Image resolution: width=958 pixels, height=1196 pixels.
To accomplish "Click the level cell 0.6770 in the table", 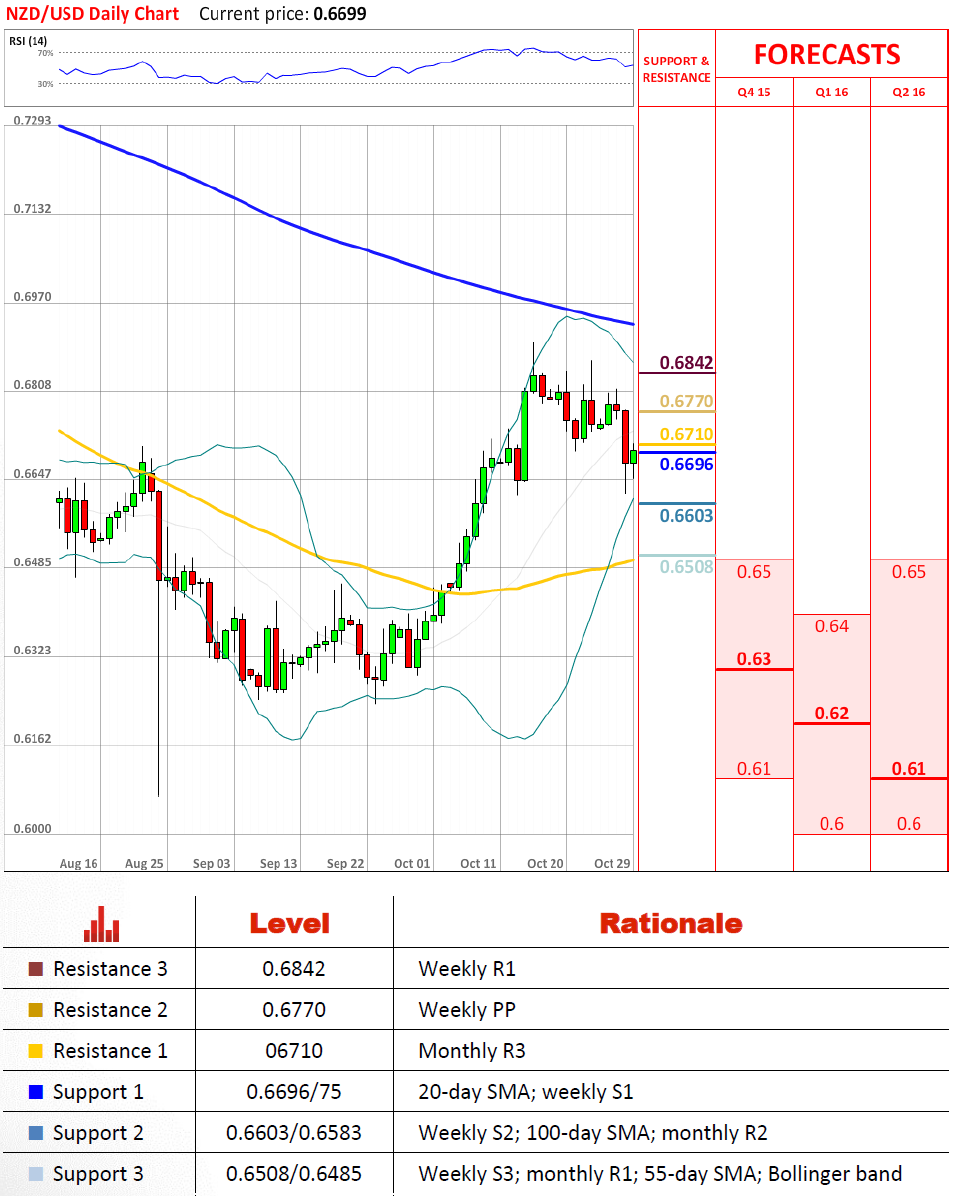I will (294, 1010).
